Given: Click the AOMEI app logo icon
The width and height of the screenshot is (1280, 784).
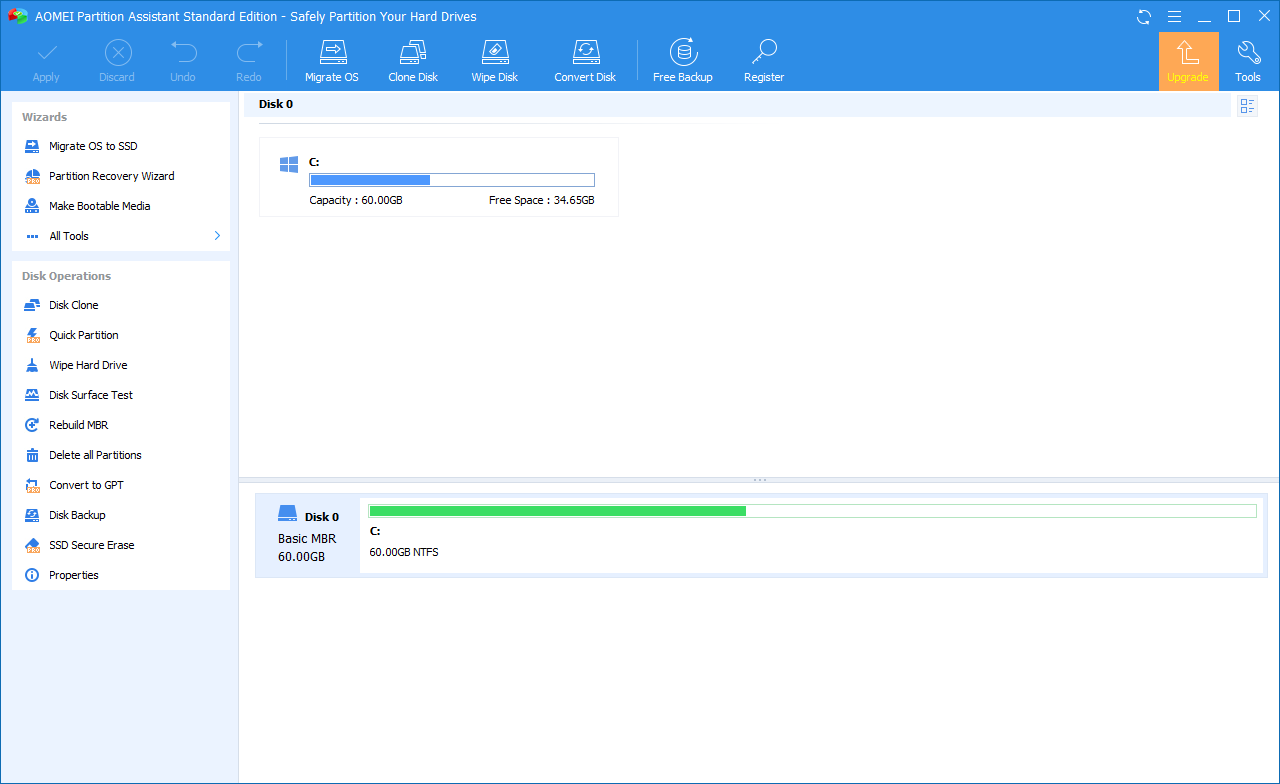Looking at the screenshot, I should point(17,16).
